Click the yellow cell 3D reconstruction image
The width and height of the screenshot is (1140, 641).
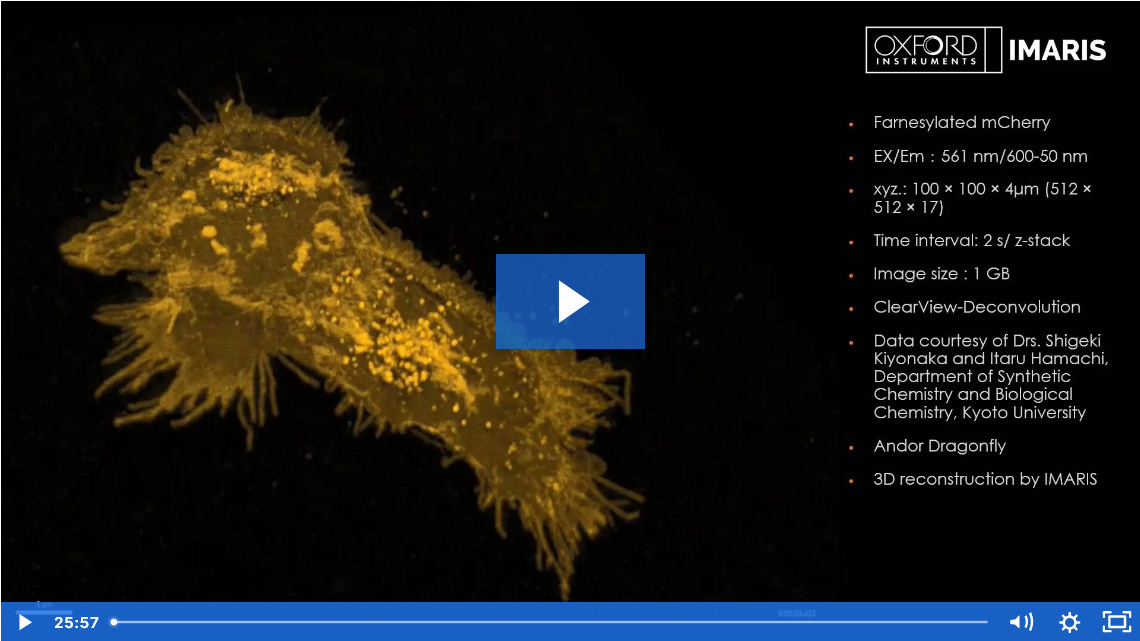(x=330, y=320)
